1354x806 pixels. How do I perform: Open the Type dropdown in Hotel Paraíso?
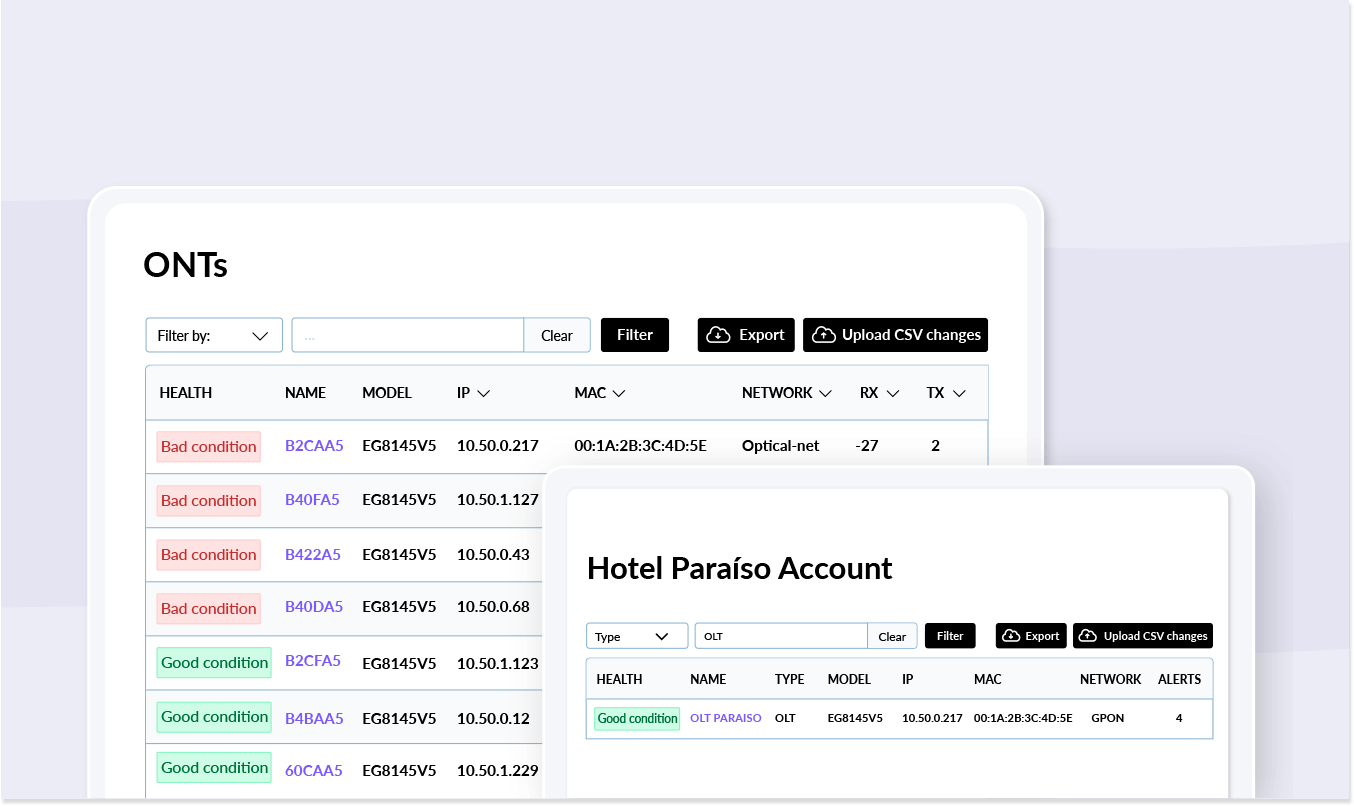(637, 636)
